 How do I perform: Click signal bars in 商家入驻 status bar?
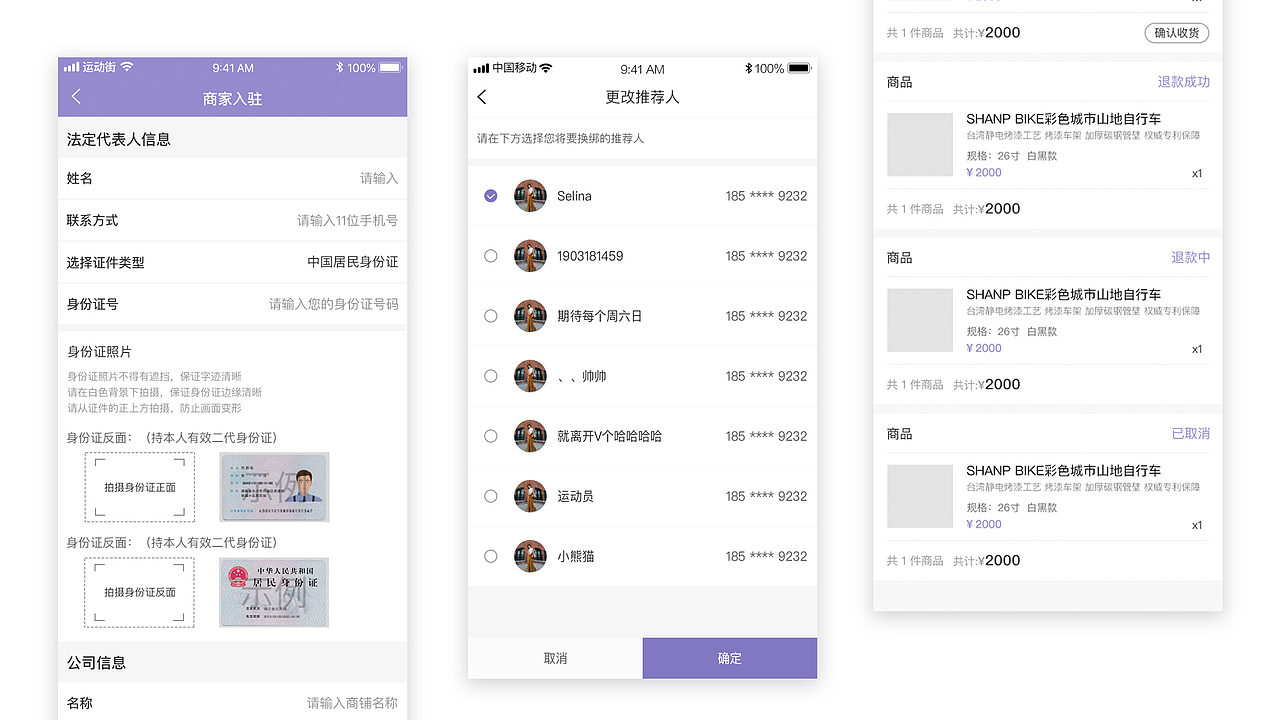[x=71, y=67]
